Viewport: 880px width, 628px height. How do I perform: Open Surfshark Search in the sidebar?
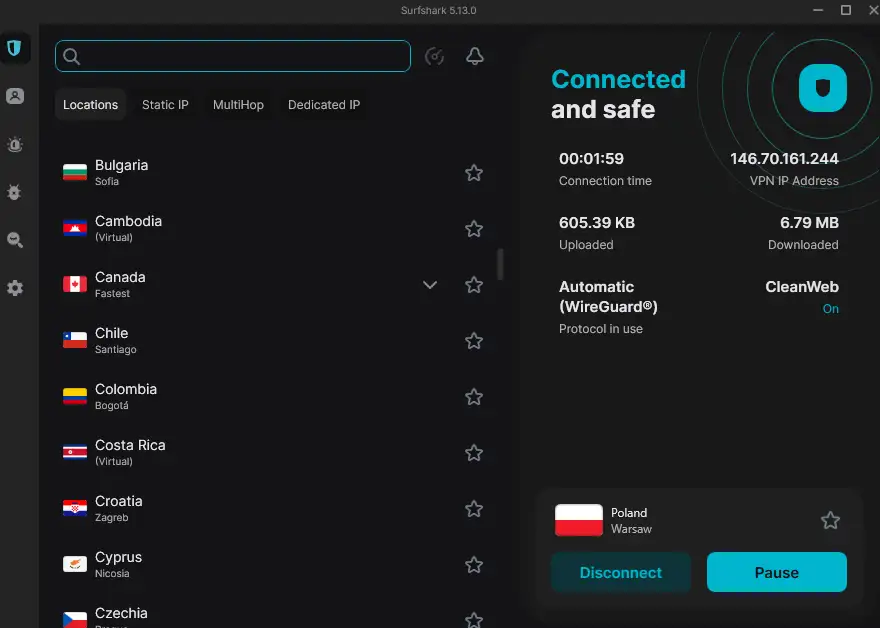click(x=15, y=240)
